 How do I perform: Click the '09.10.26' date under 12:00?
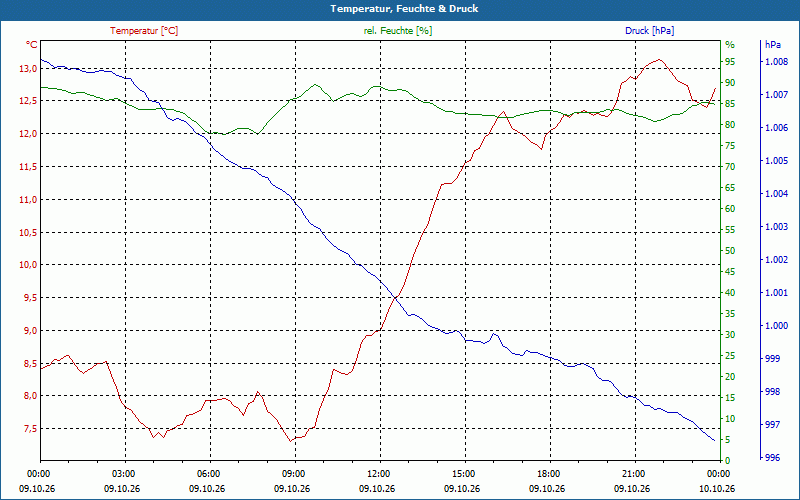[x=377, y=488]
